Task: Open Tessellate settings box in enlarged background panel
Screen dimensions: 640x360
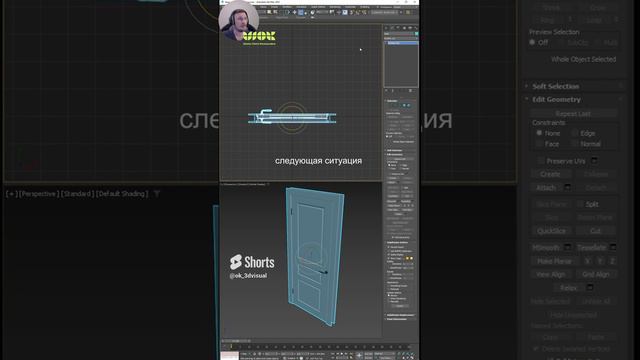Action: [x=613, y=247]
